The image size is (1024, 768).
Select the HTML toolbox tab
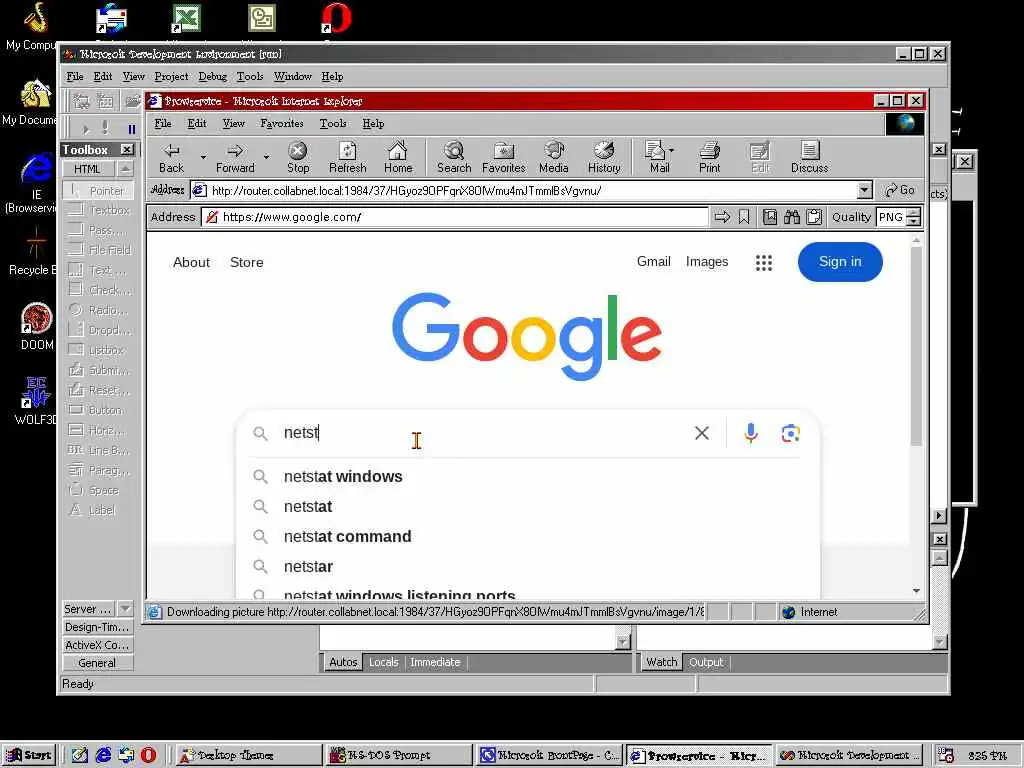[87, 169]
